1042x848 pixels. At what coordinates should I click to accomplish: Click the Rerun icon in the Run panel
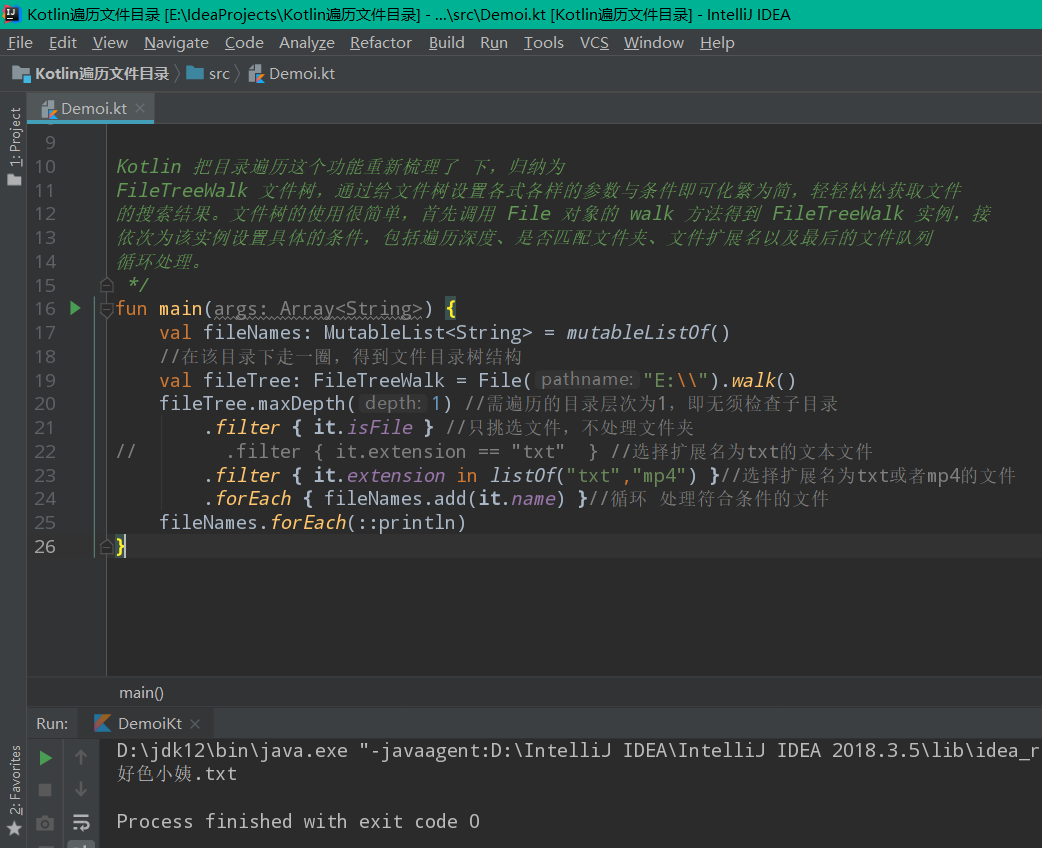44,757
